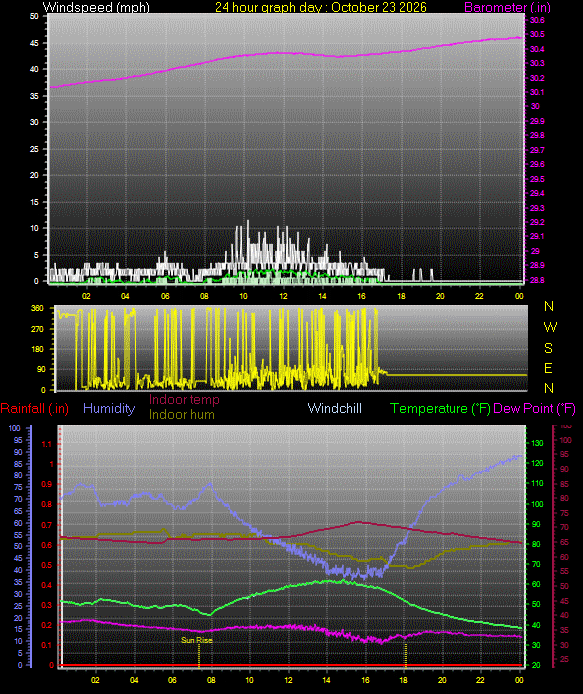Click the '50' tick on windspeed axis

click(34, 16)
